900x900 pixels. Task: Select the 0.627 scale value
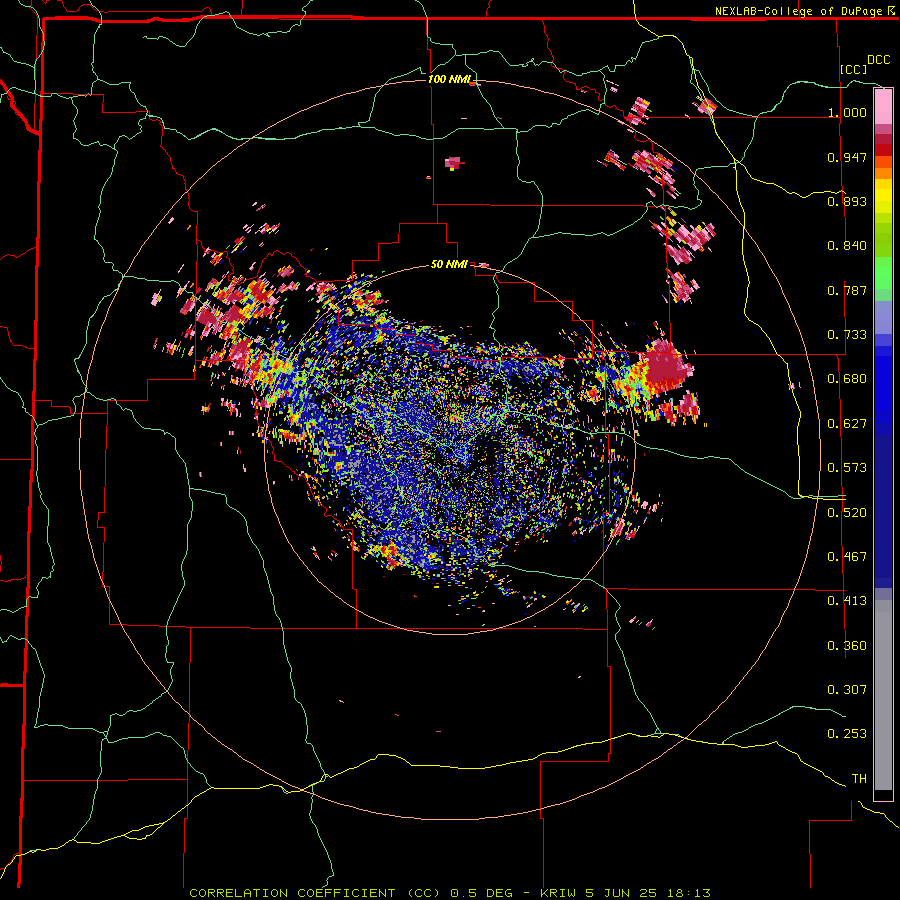click(847, 424)
